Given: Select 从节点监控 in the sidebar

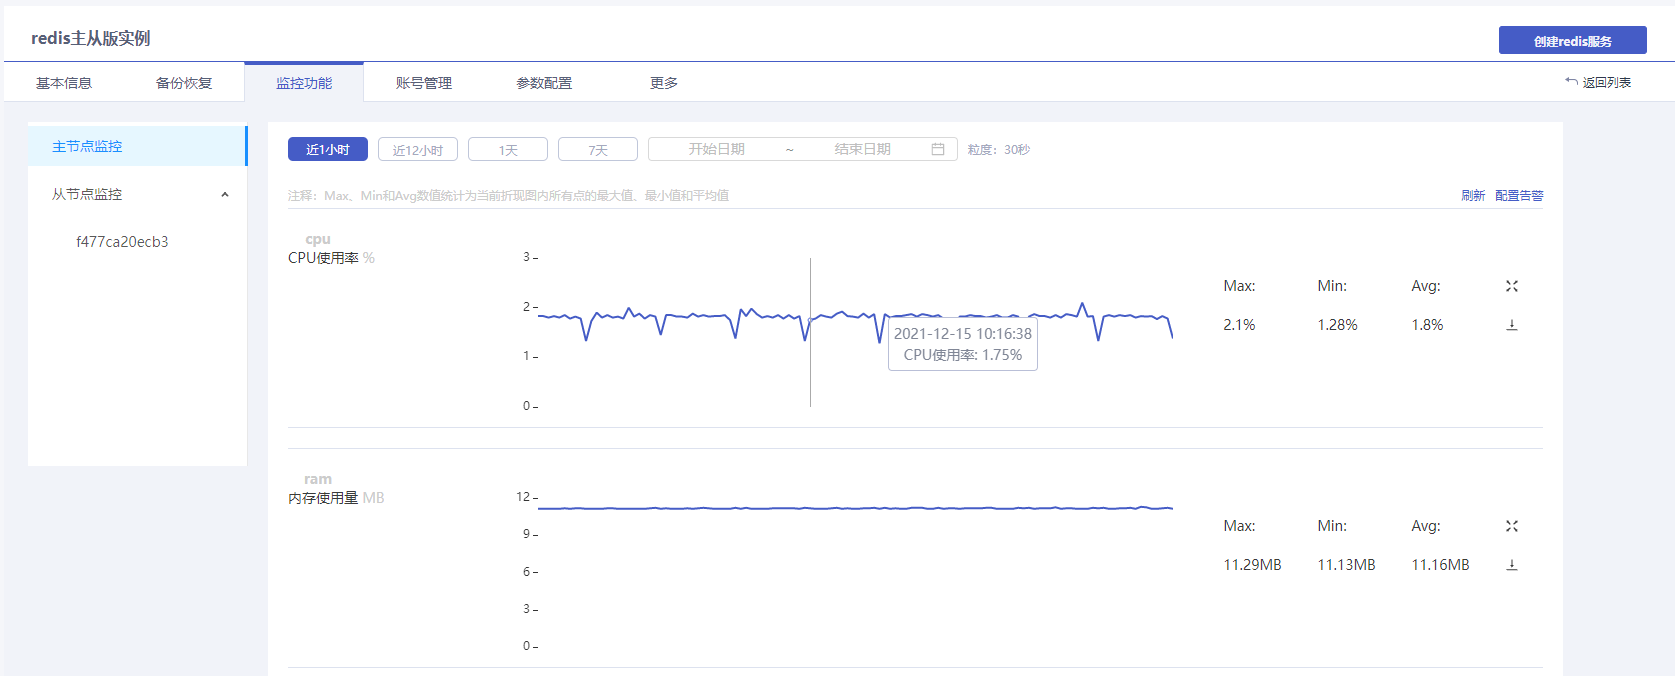Looking at the screenshot, I should (x=137, y=194).
